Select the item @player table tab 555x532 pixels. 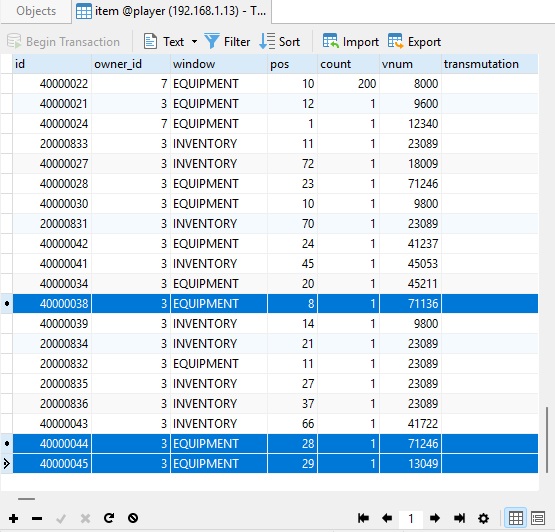[x=171, y=11]
